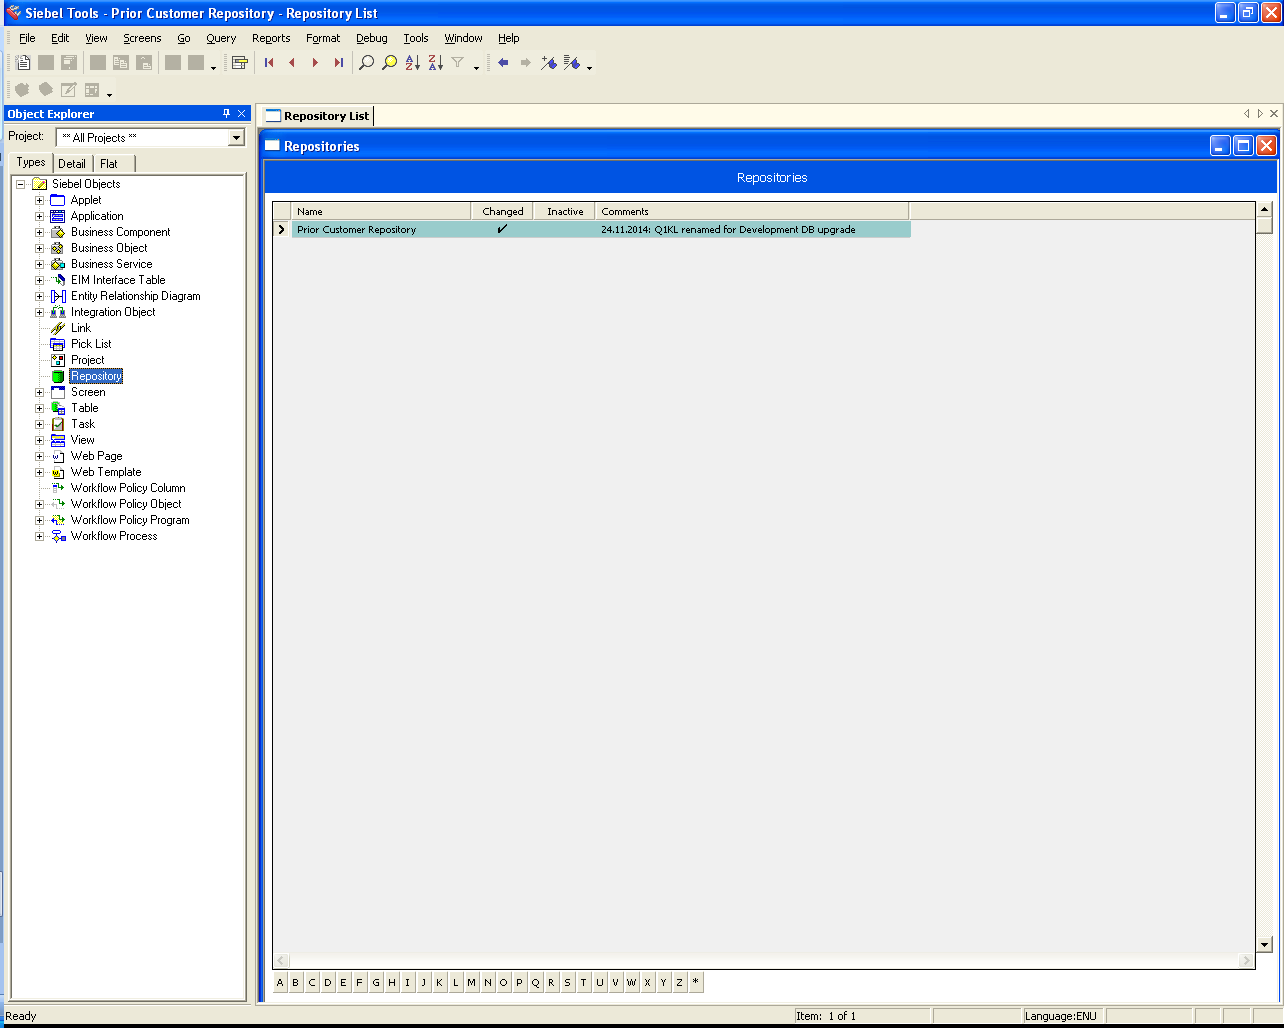Expand the Business Component tree node
This screenshot has height=1028, width=1284.
click(x=40, y=232)
